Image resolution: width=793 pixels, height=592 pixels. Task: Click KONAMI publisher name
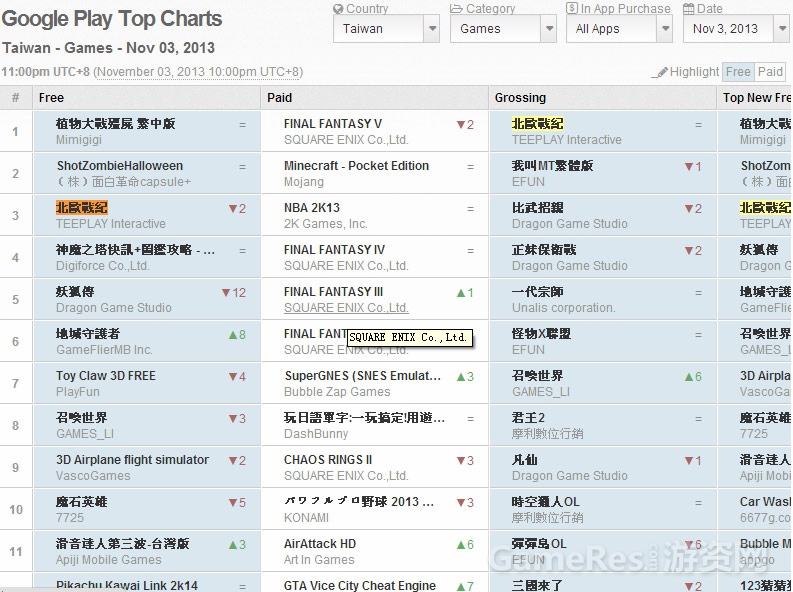click(306, 518)
